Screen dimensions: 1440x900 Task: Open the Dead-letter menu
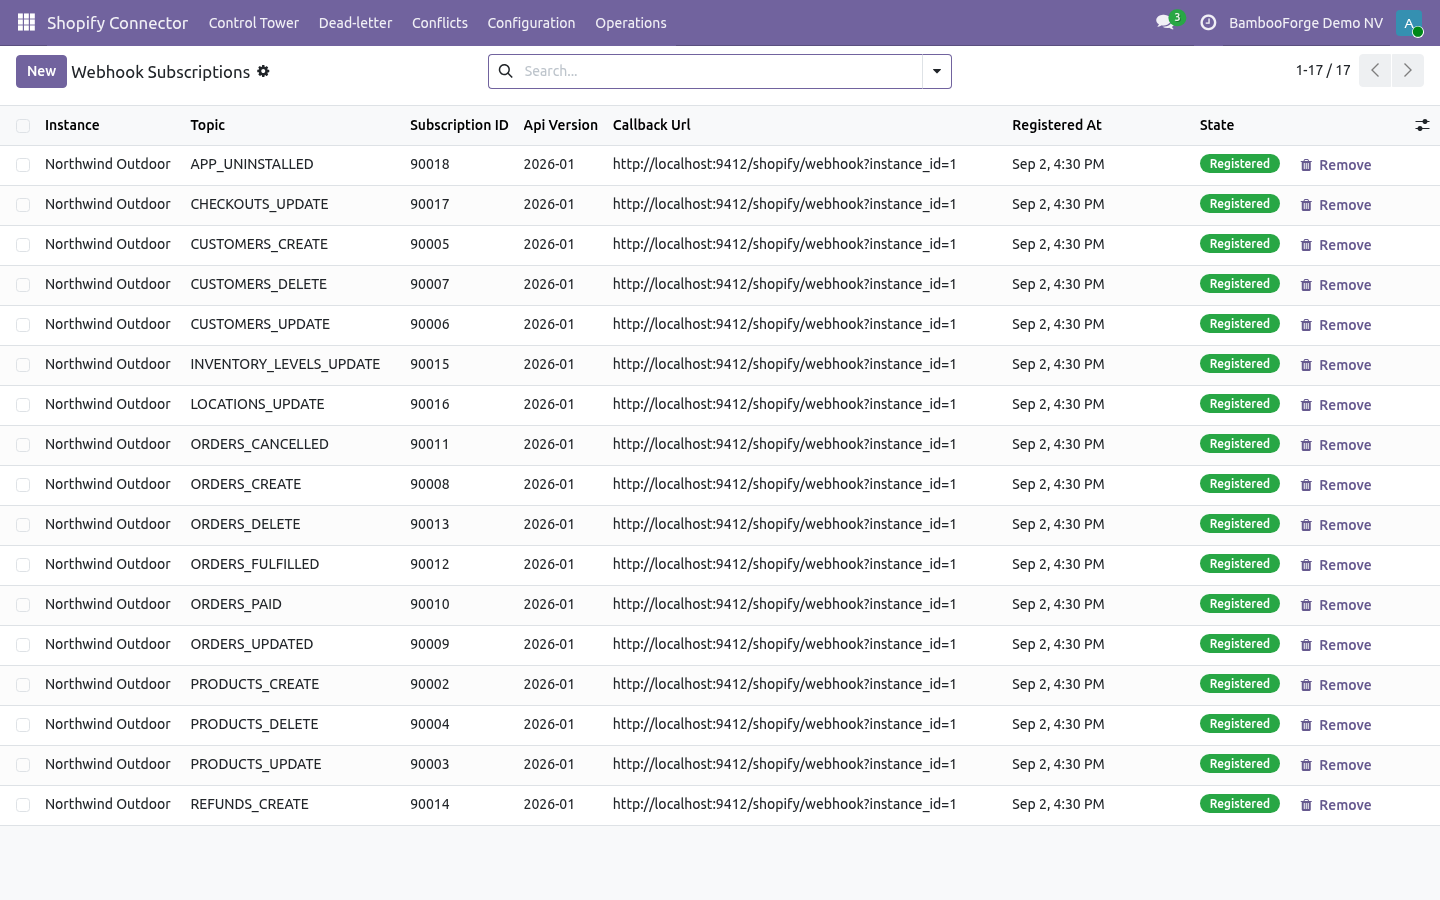[x=355, y=23]
